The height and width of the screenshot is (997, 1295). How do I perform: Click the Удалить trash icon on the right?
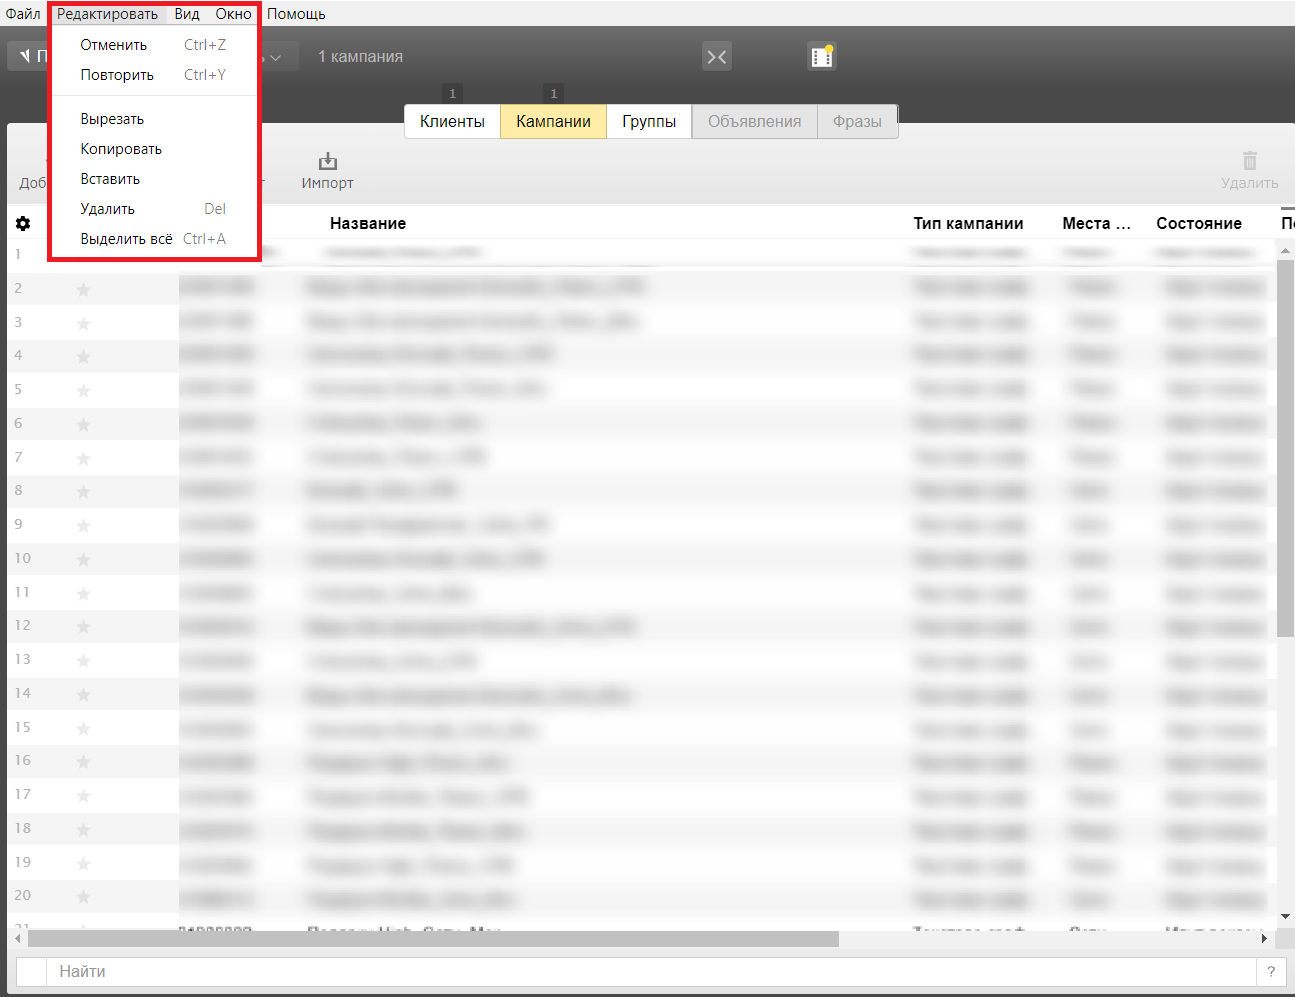click(1249, 162)
